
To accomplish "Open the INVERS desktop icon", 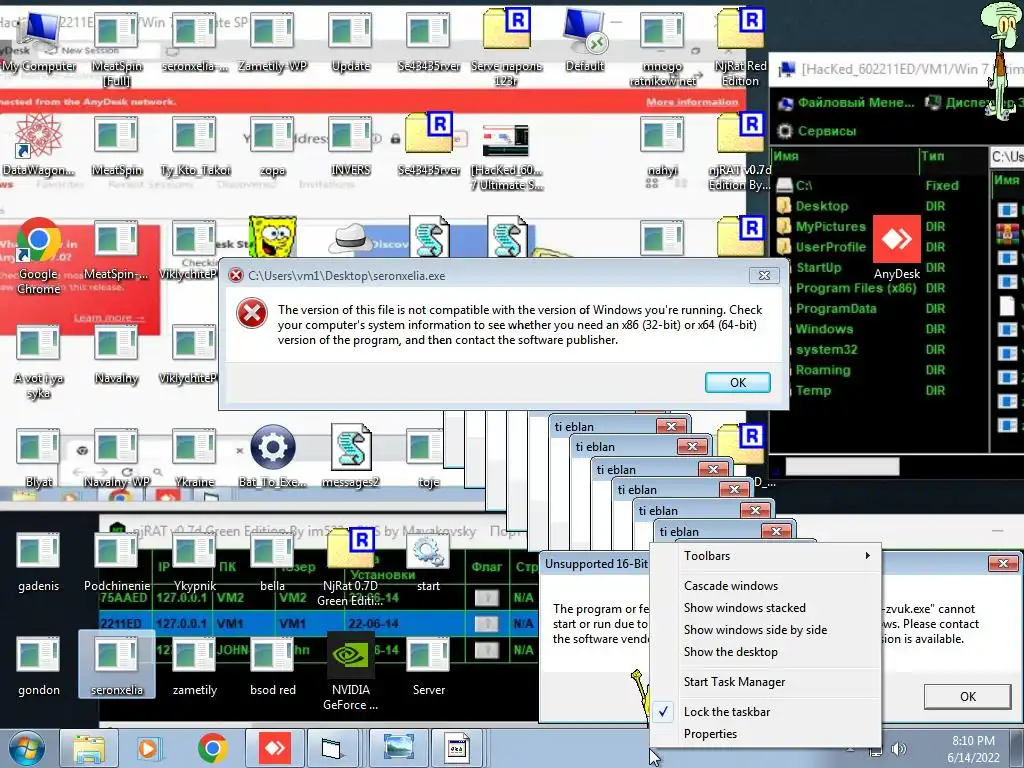I will 351,145.
